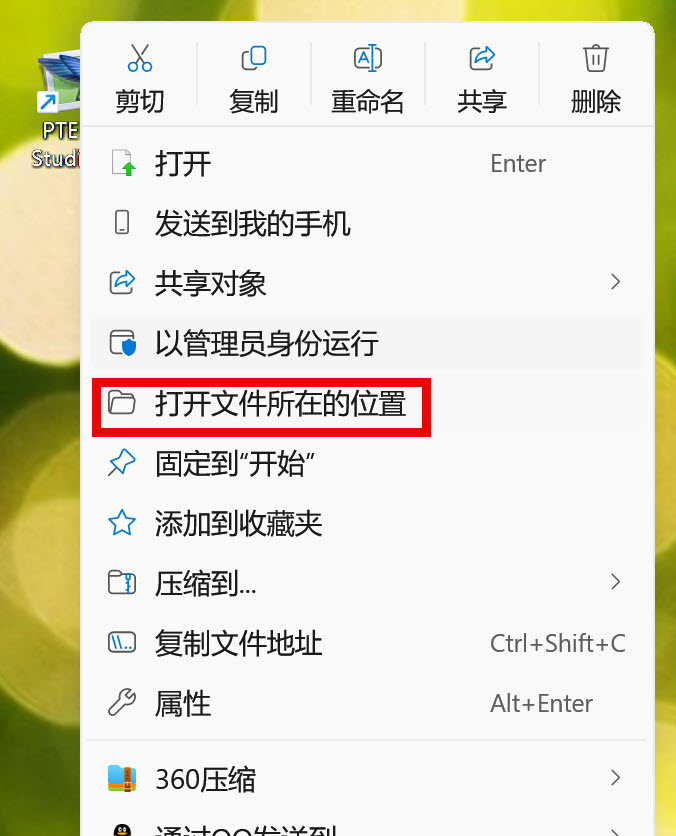Select the 360压缩 menu entry

(368, 778)
